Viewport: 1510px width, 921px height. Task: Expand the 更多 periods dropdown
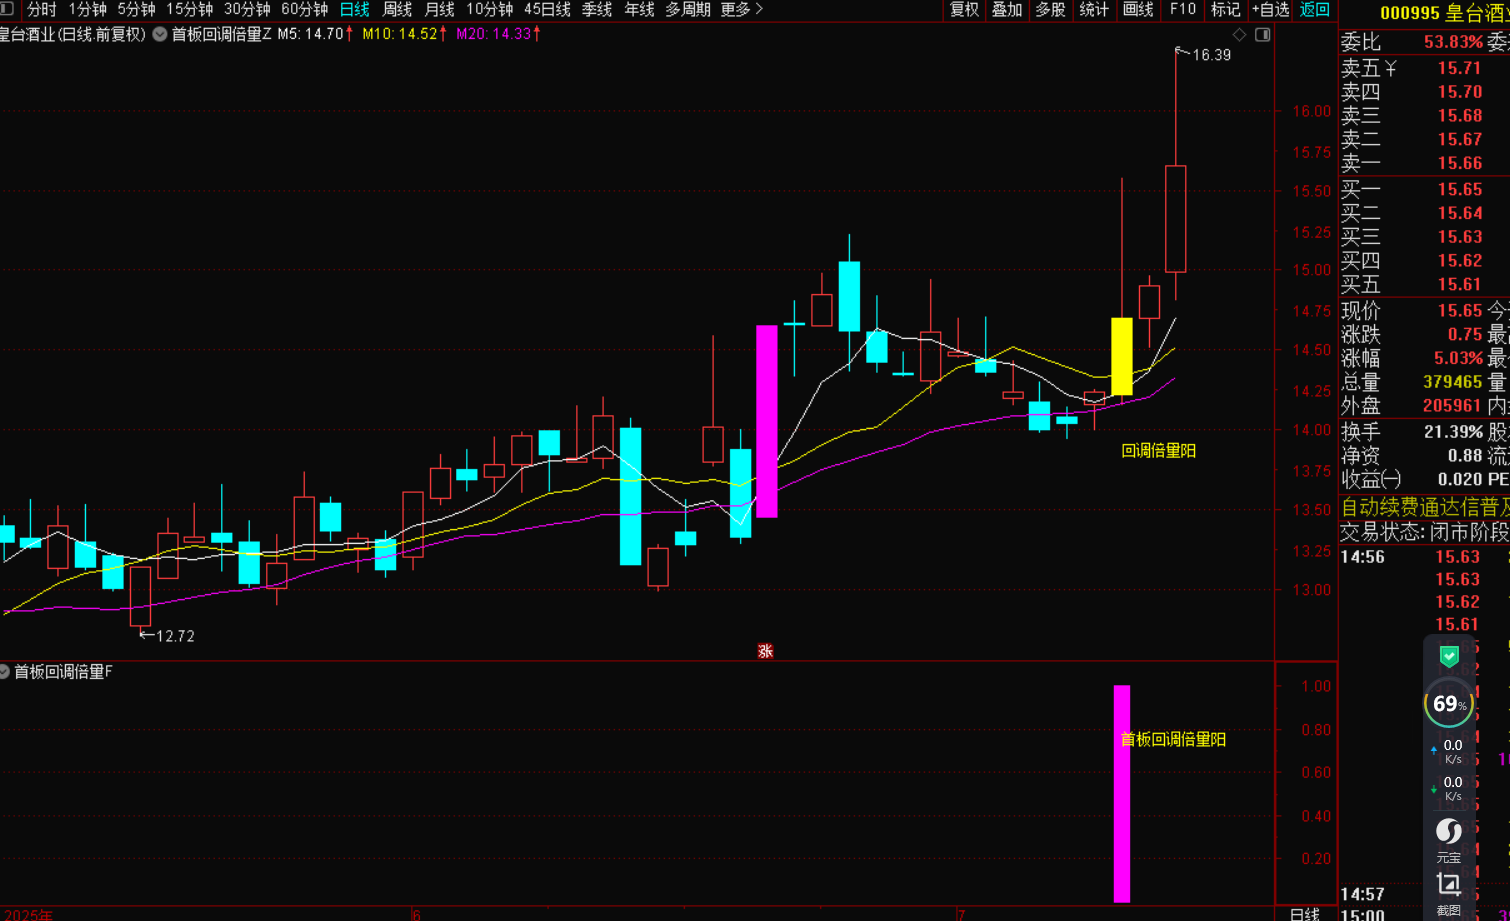[x=741, y=9]
